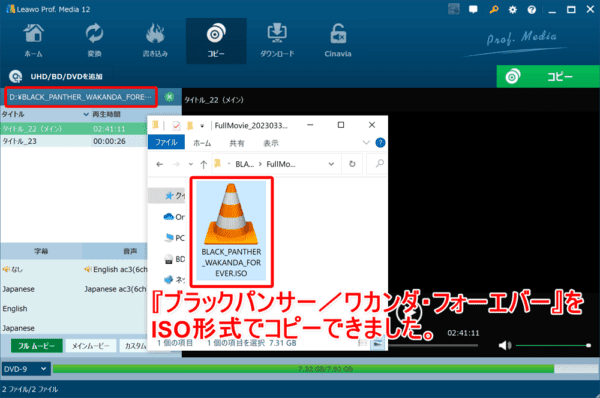Click the skin thumbnail icon in title bar
Screen dimensions: 600x398
click(x=454, y=9)
